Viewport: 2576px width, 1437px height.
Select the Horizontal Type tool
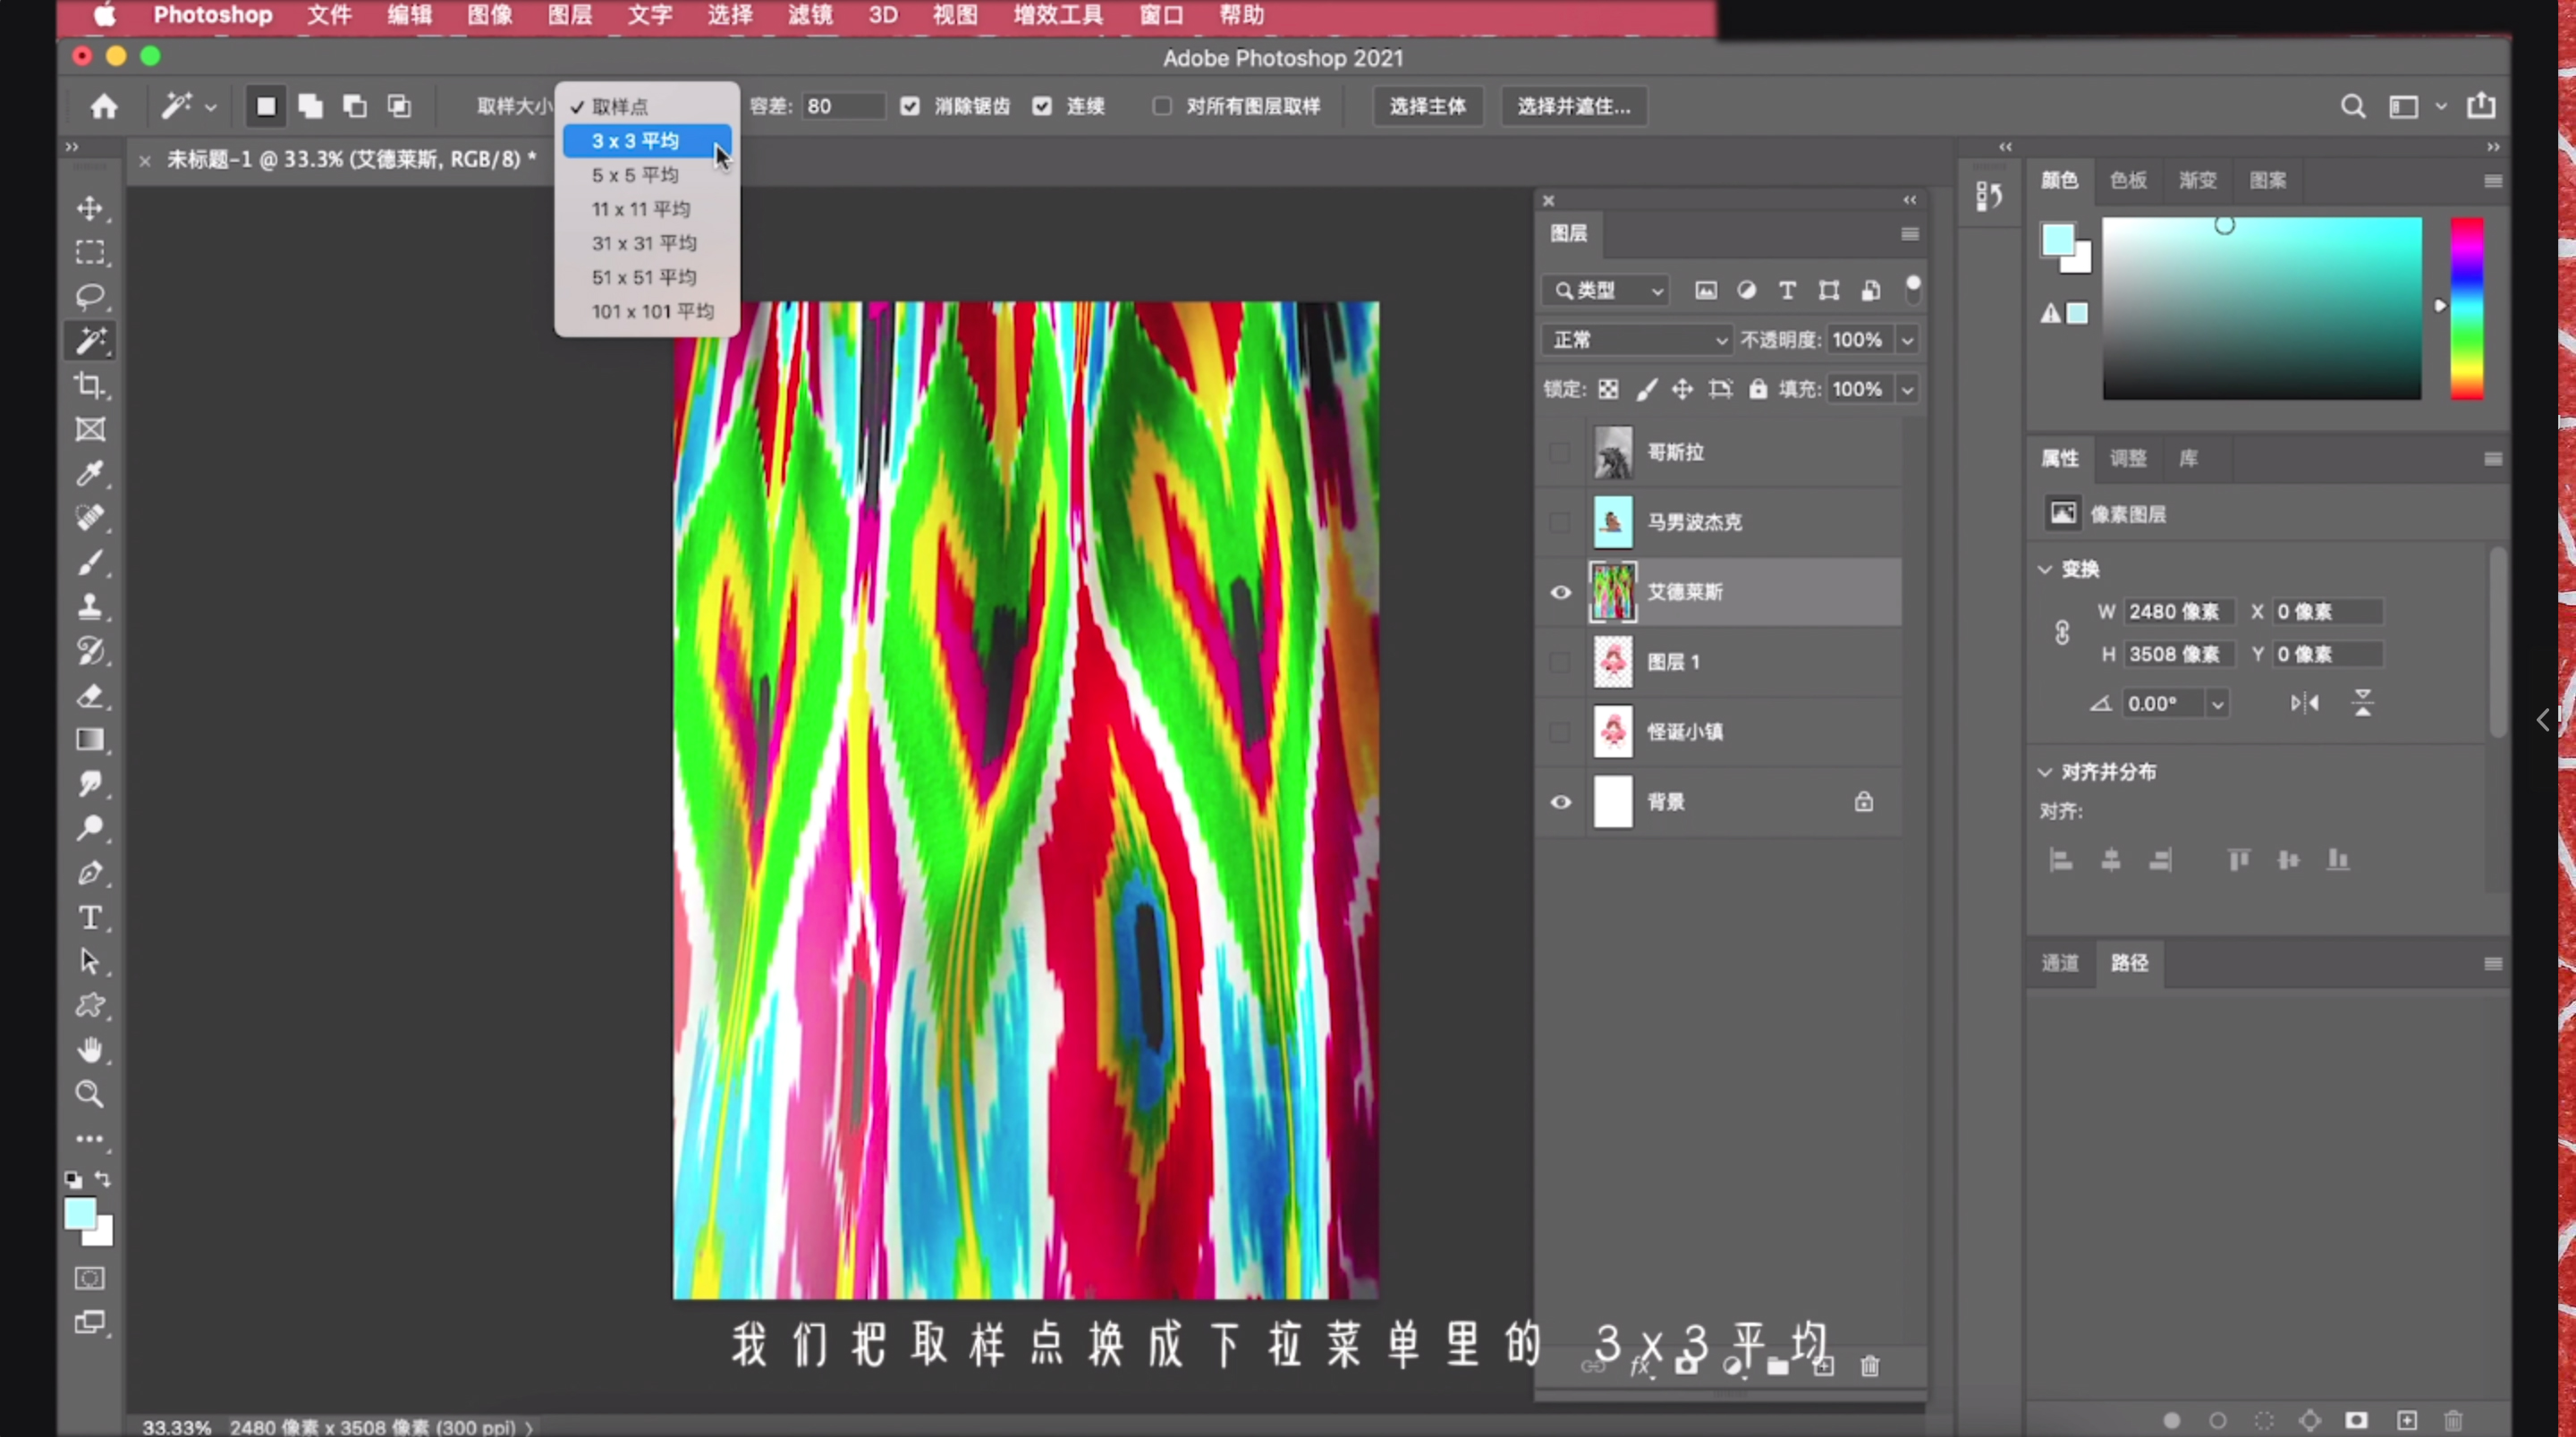click(90, 917)
